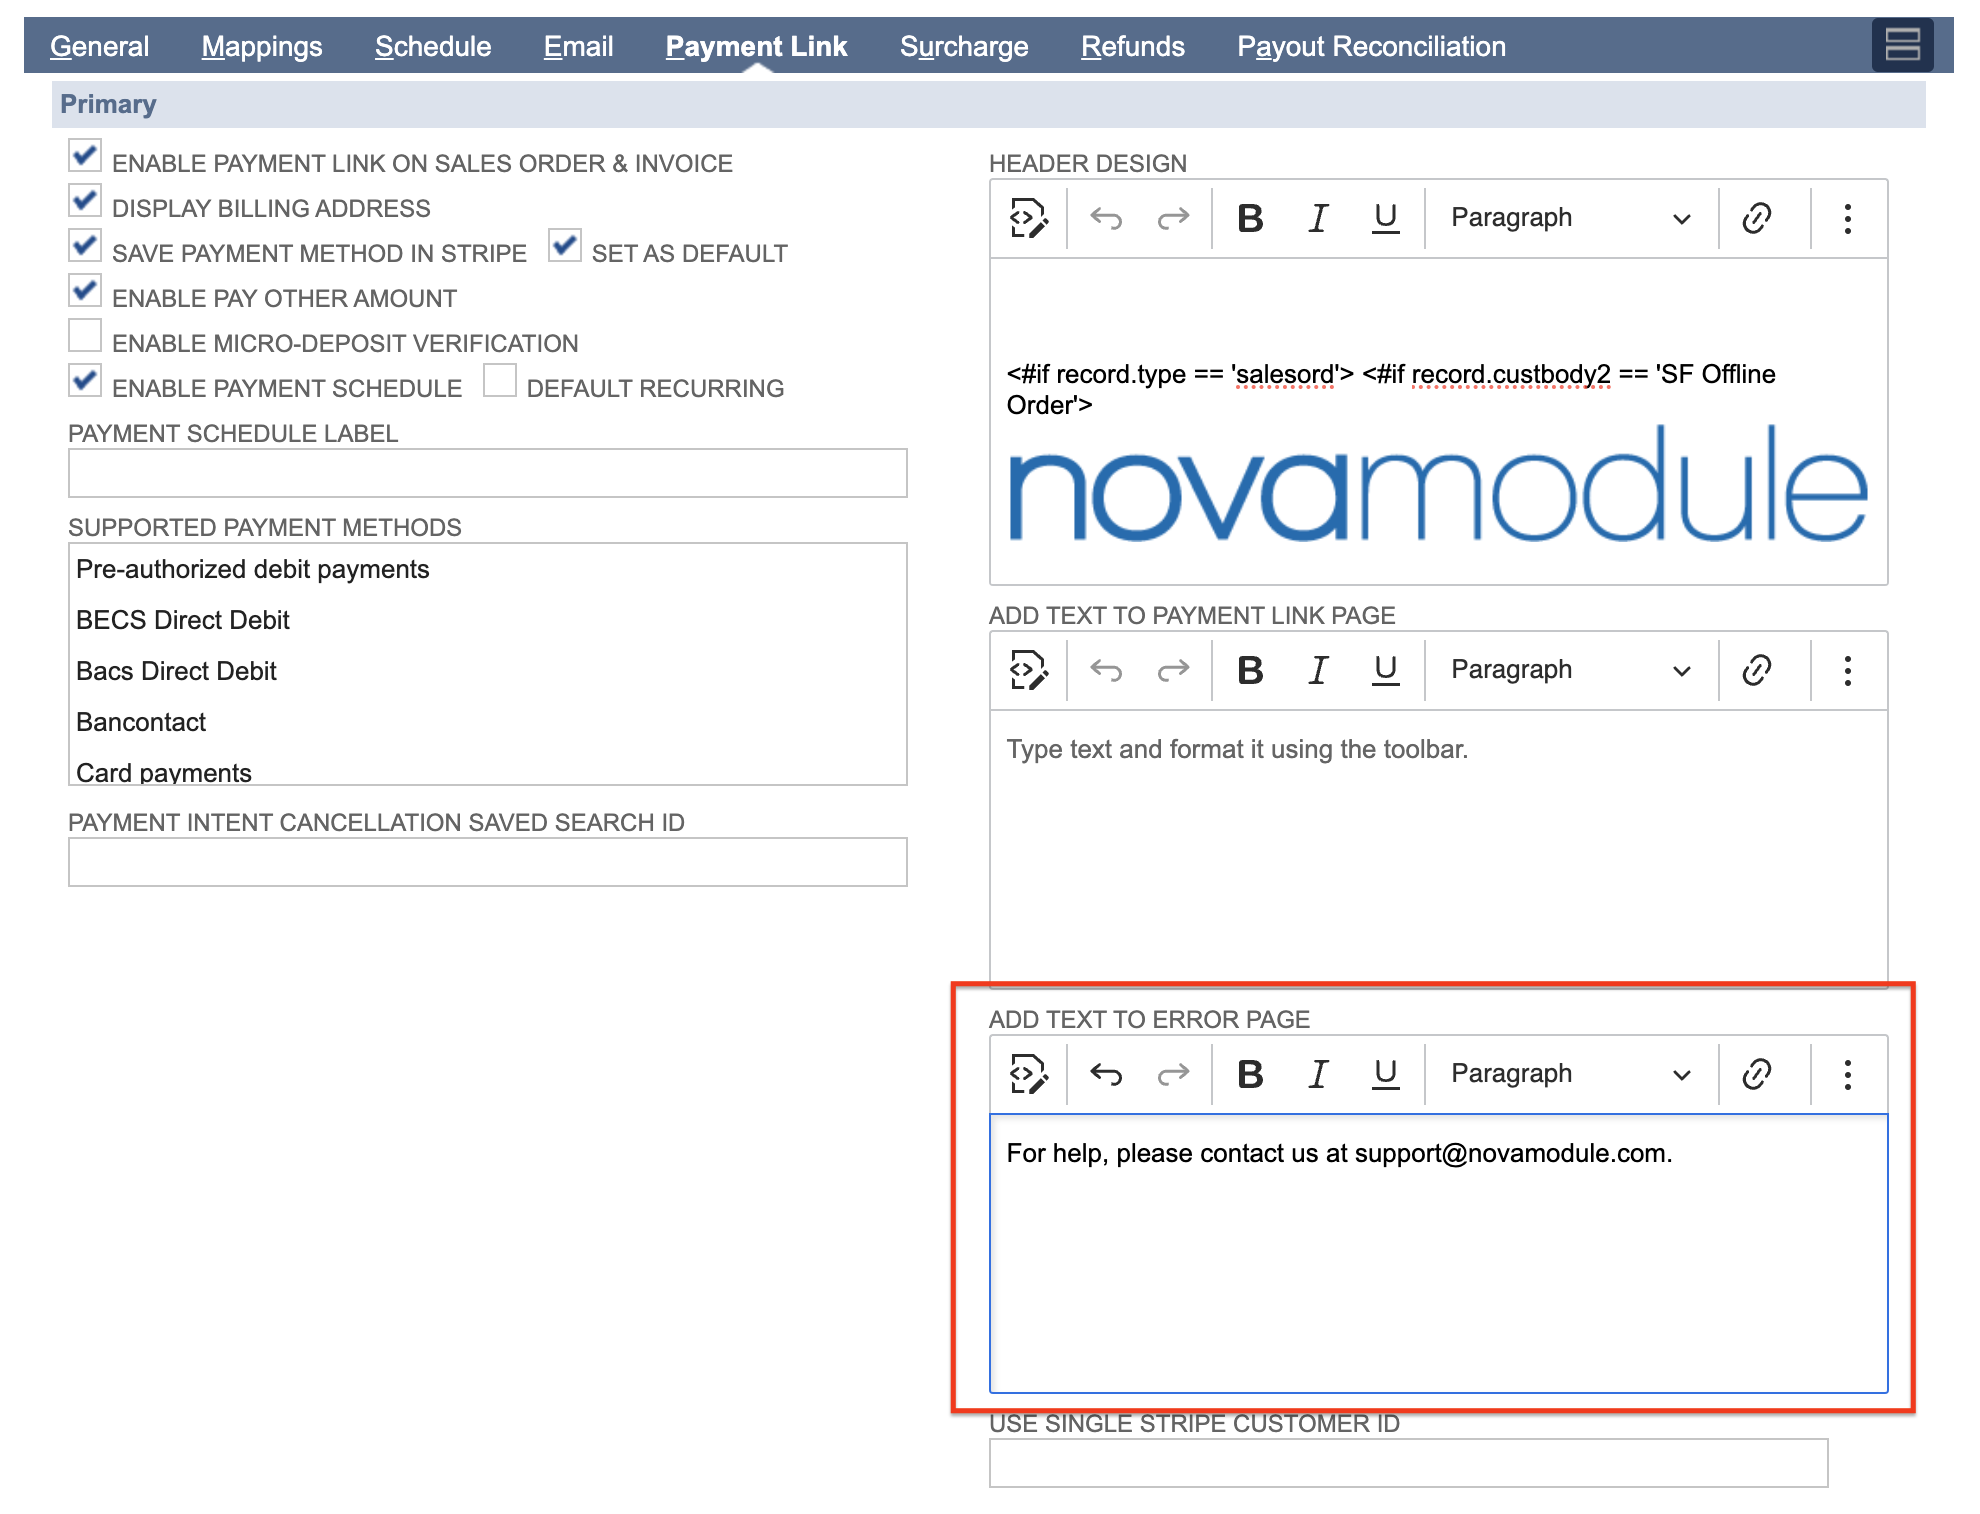Viewport: 1980px width, 1514px height.
Task: Uncheck Enable Payment Link on Sales Order & Invoice
Action: click(x=85, y=155)
